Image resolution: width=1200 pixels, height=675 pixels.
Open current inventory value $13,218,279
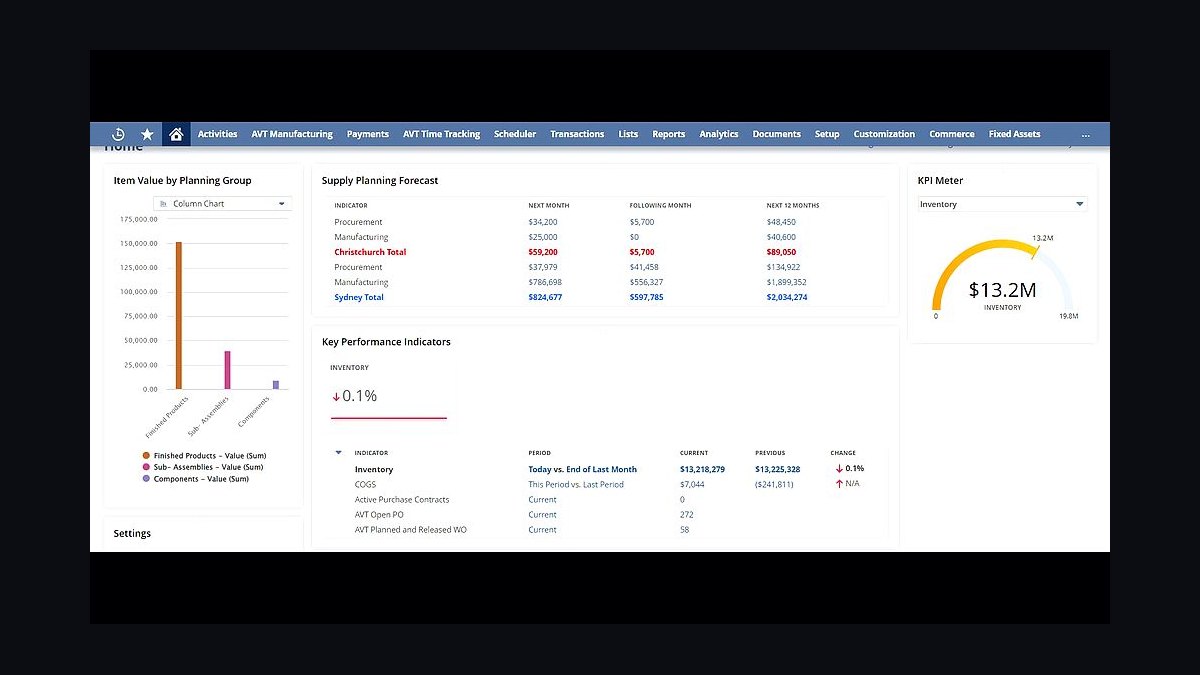point(702,469)
